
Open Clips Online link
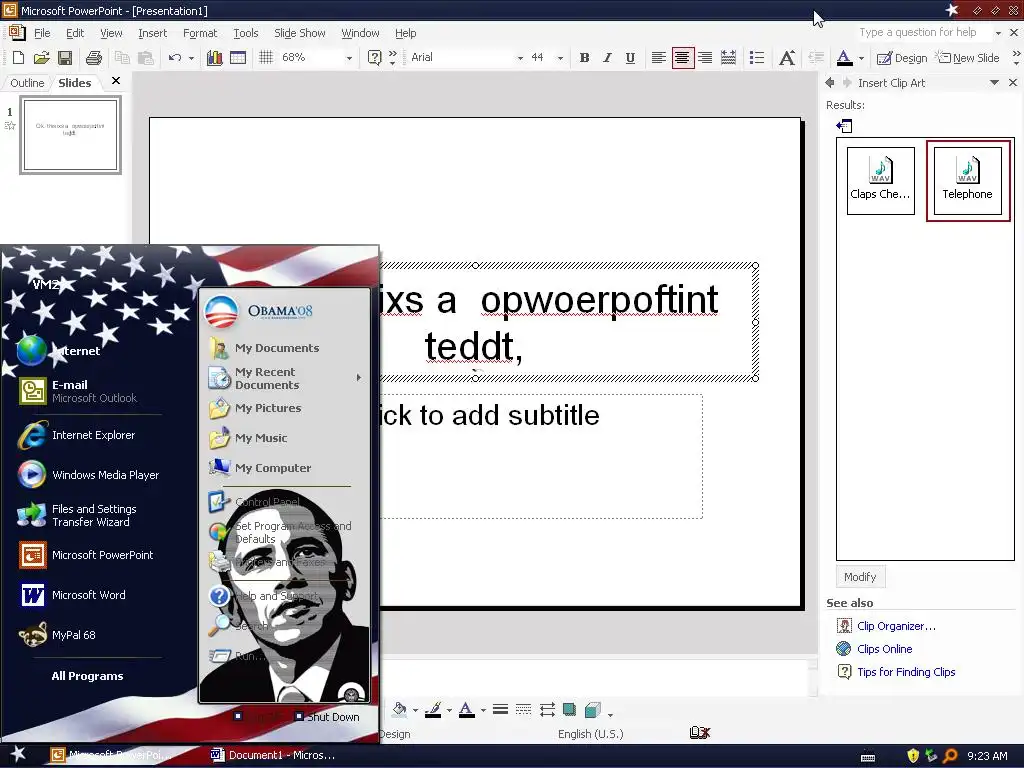point(884,649)
